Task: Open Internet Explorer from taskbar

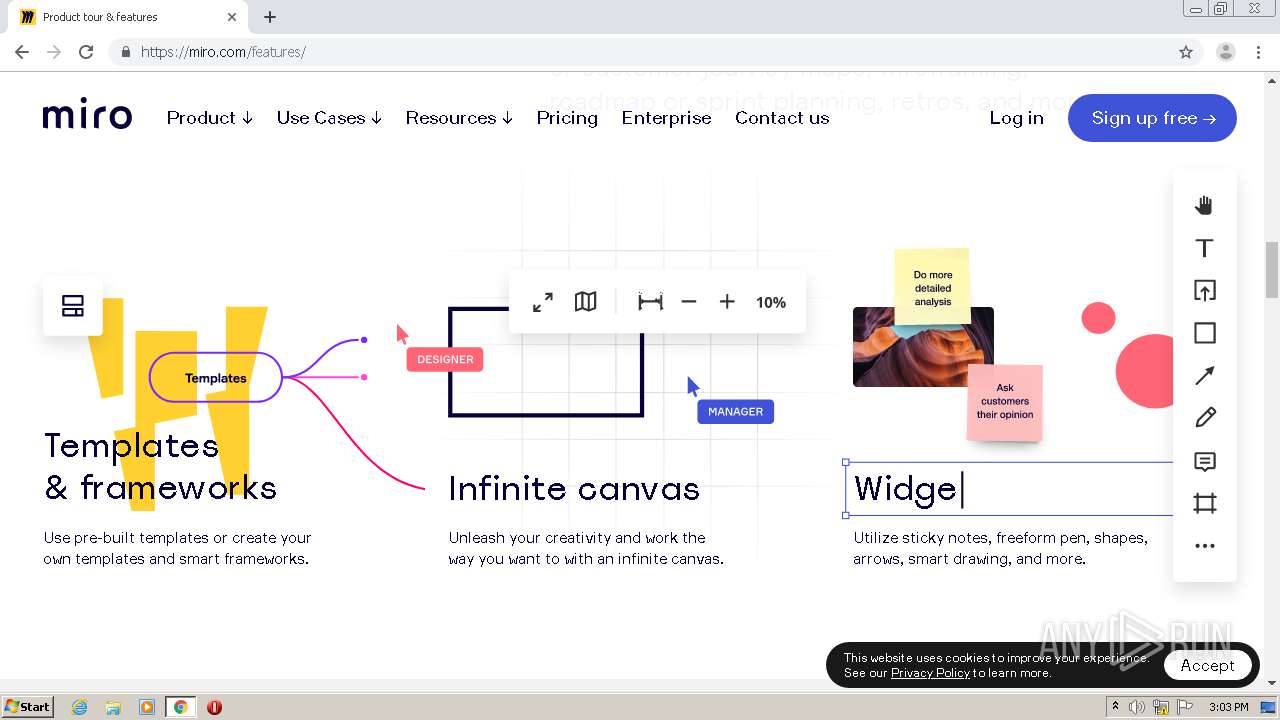Action: tap(79, 707)
